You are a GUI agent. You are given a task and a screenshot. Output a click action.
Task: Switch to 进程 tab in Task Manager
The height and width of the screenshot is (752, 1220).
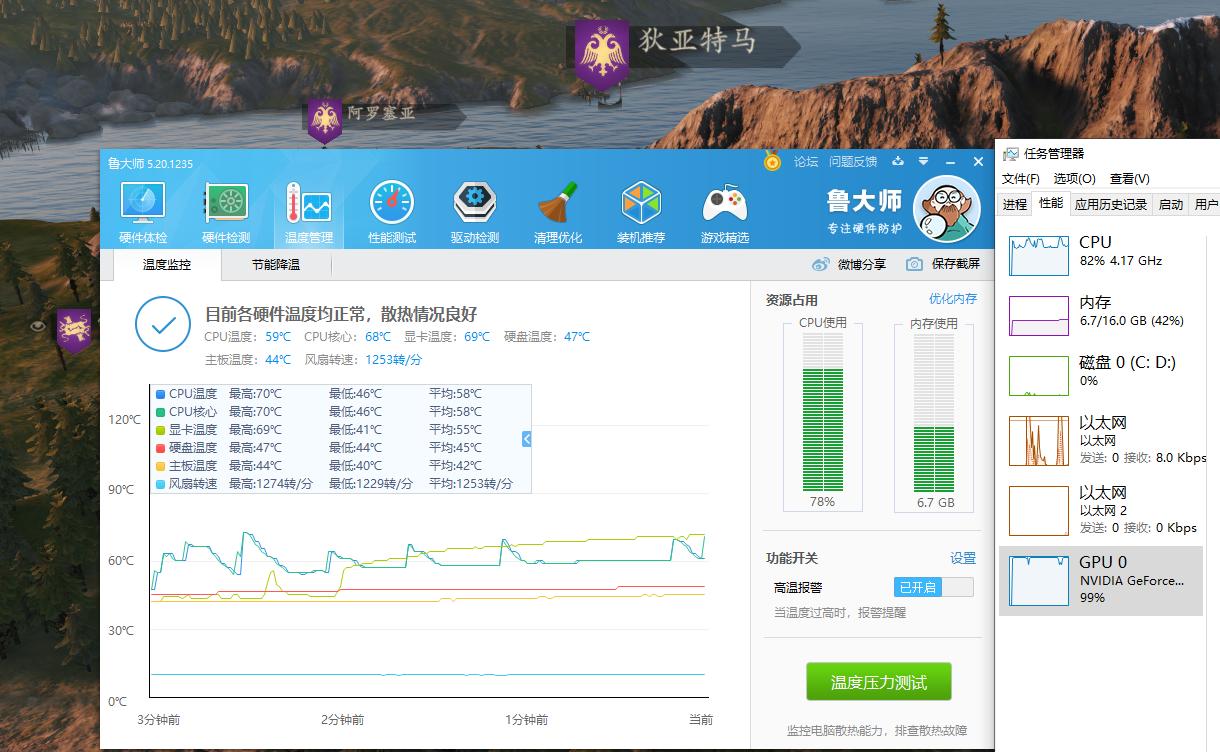[x=1014, y=204]
